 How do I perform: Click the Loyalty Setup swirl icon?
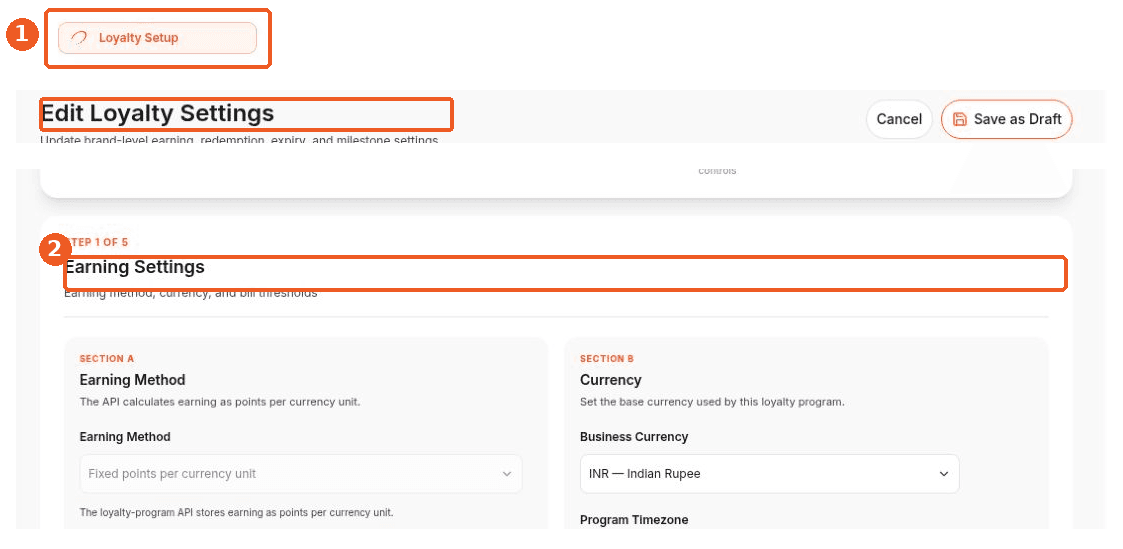tap(79, 38)
